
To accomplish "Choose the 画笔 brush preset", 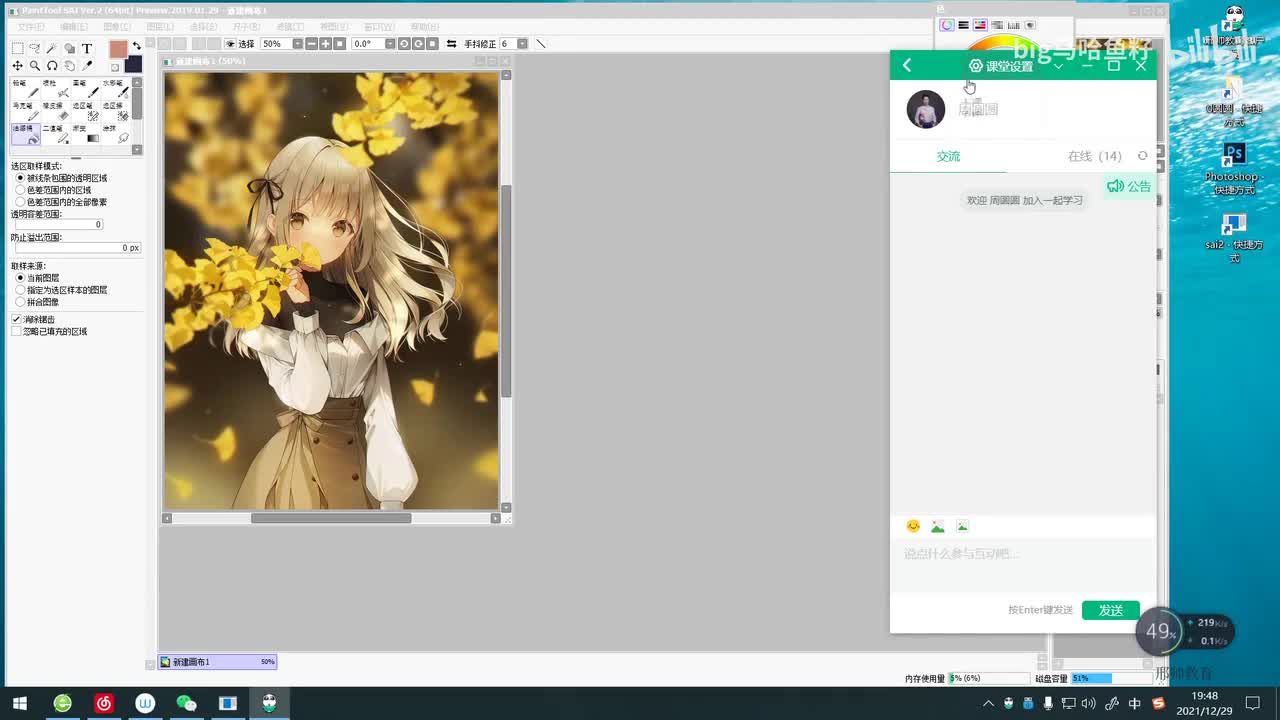I will point(85,88).
